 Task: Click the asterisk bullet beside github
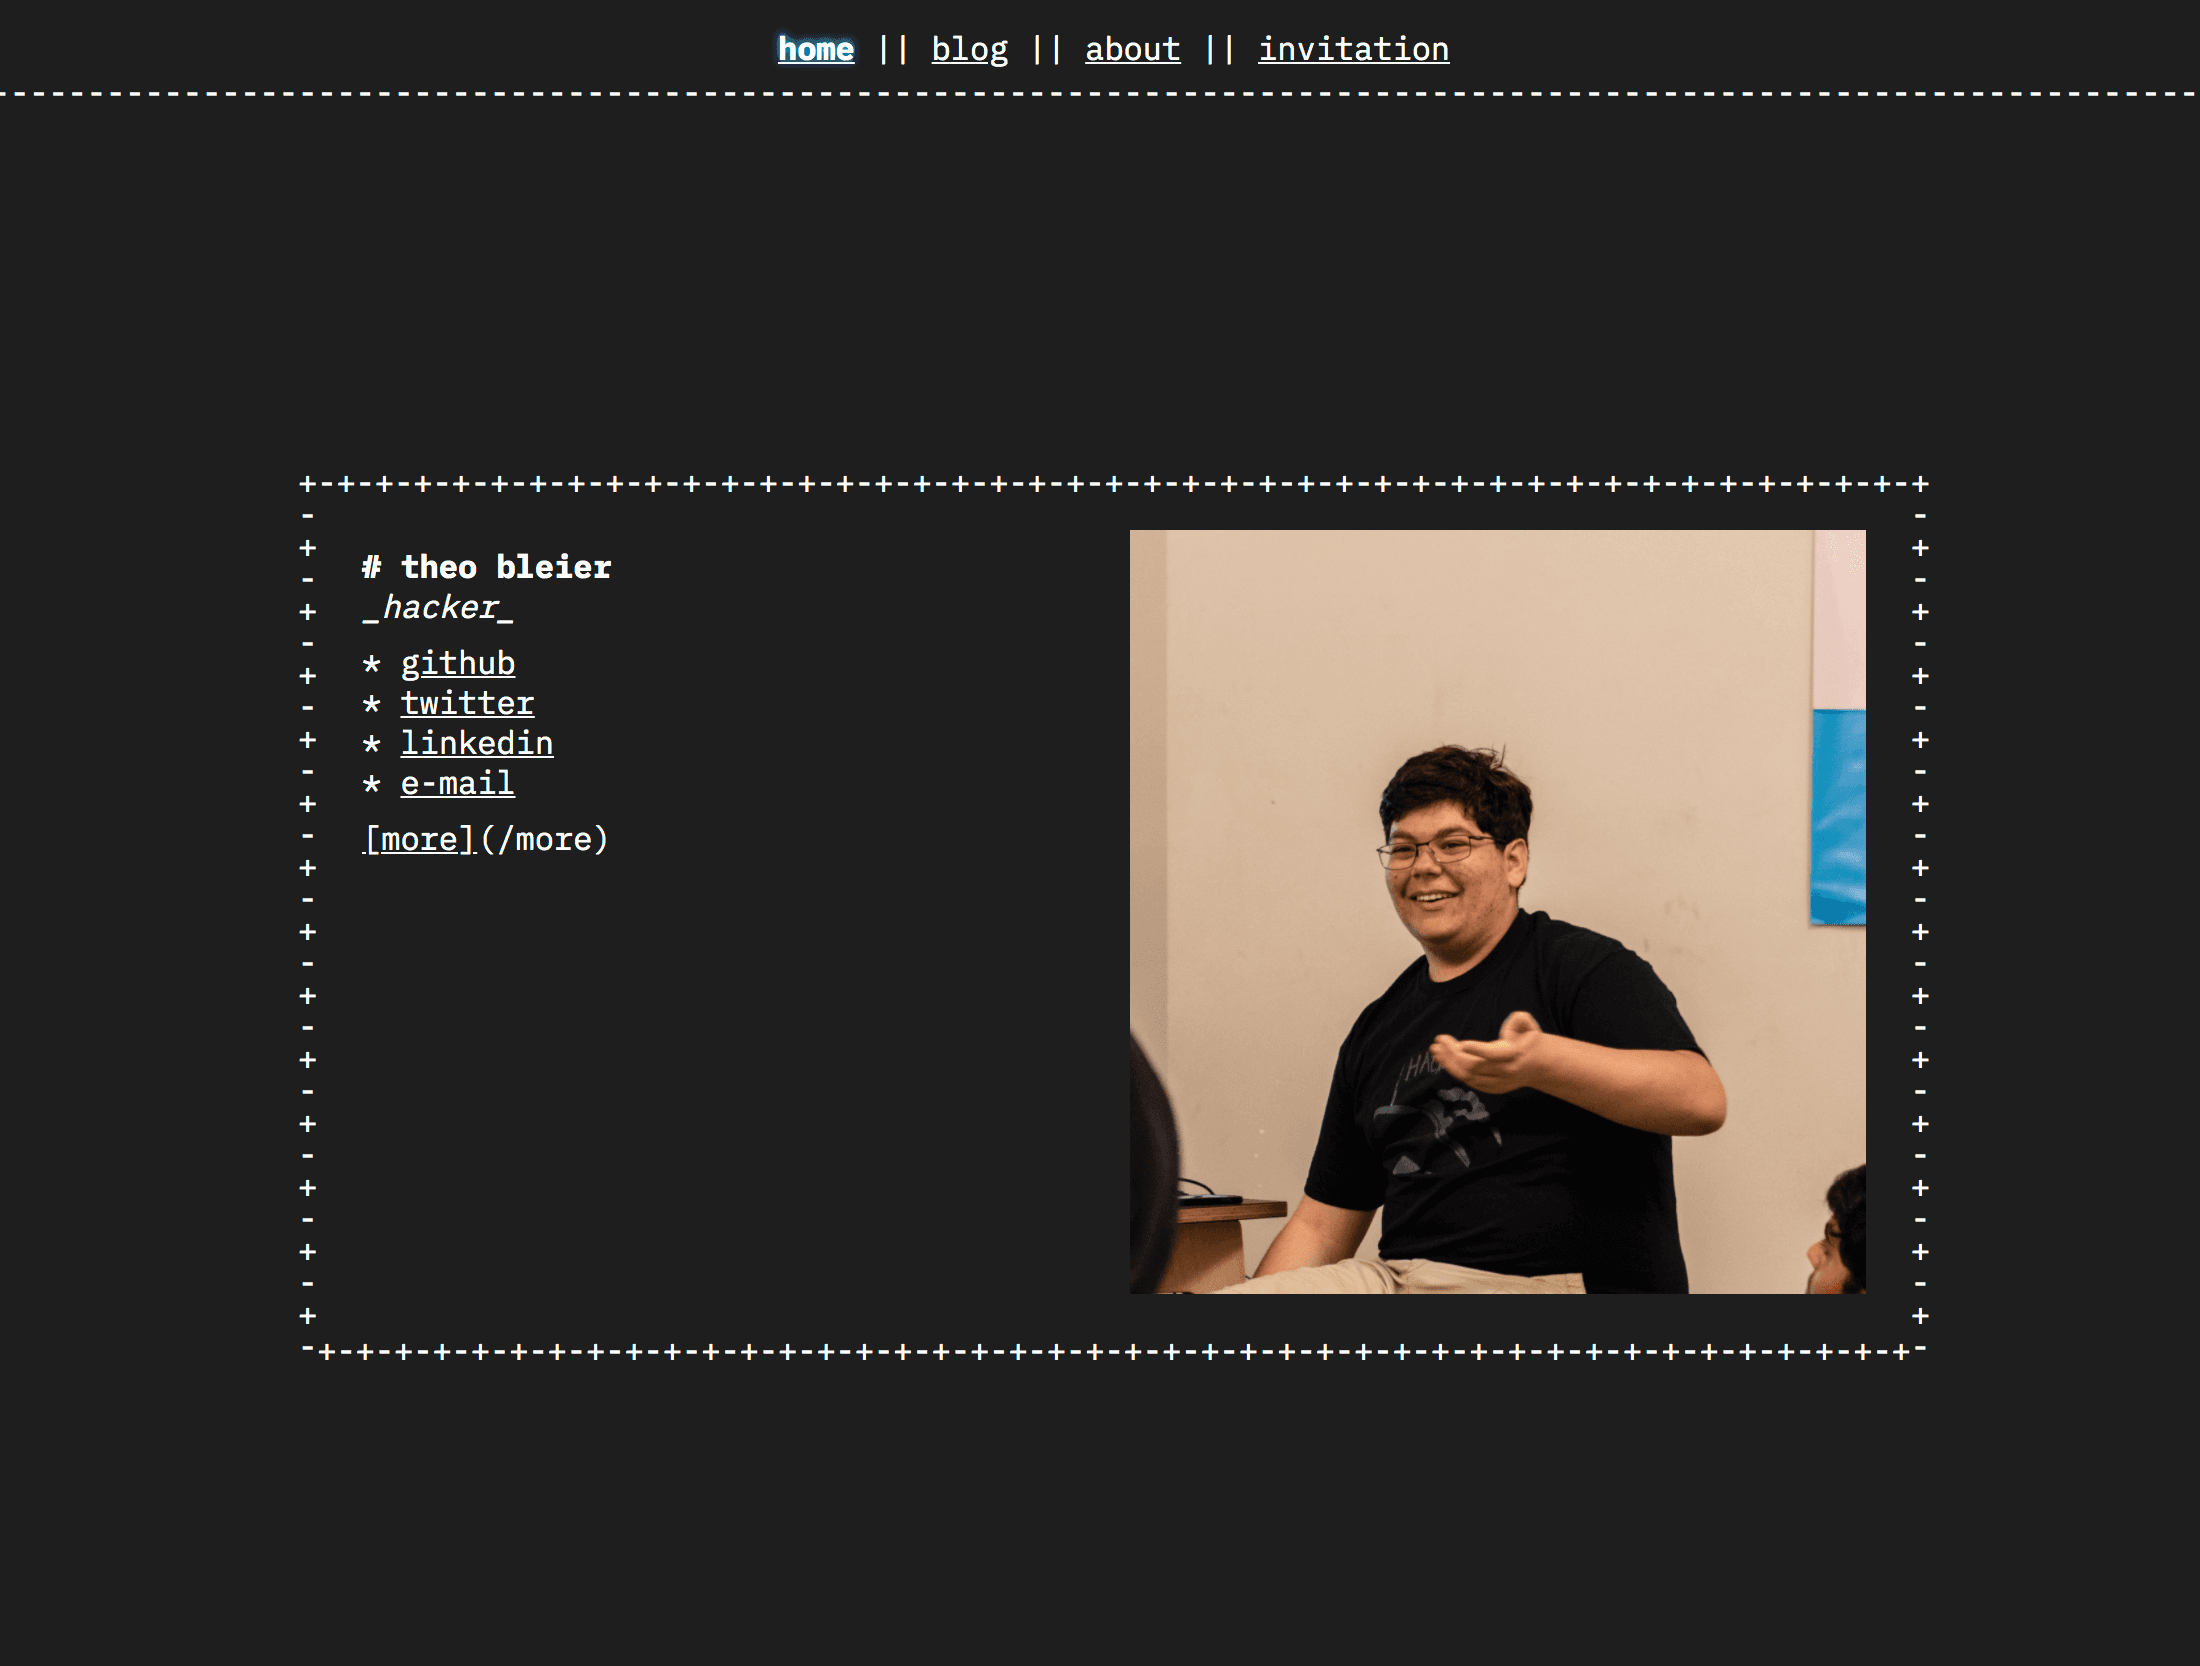[371, 664]
